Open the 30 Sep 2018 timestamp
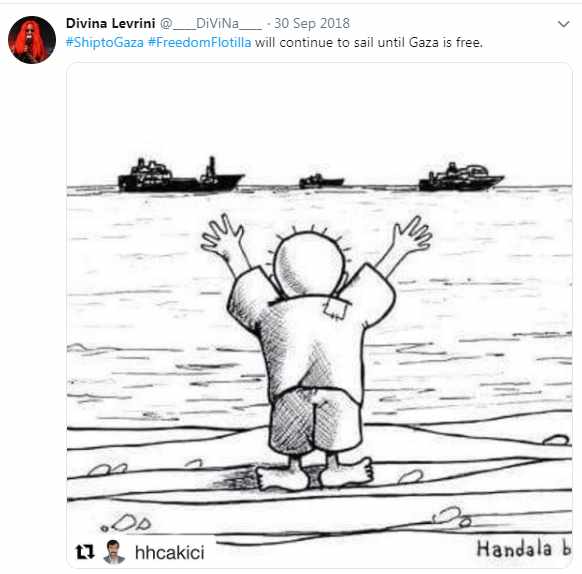Screen dimensions: 582x574 point(312,23)
